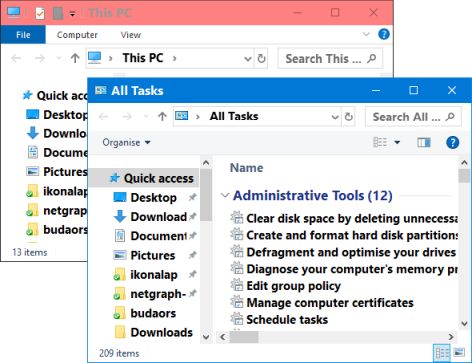
Task: Click the Search All Tasks field
Action: [413, 117]
